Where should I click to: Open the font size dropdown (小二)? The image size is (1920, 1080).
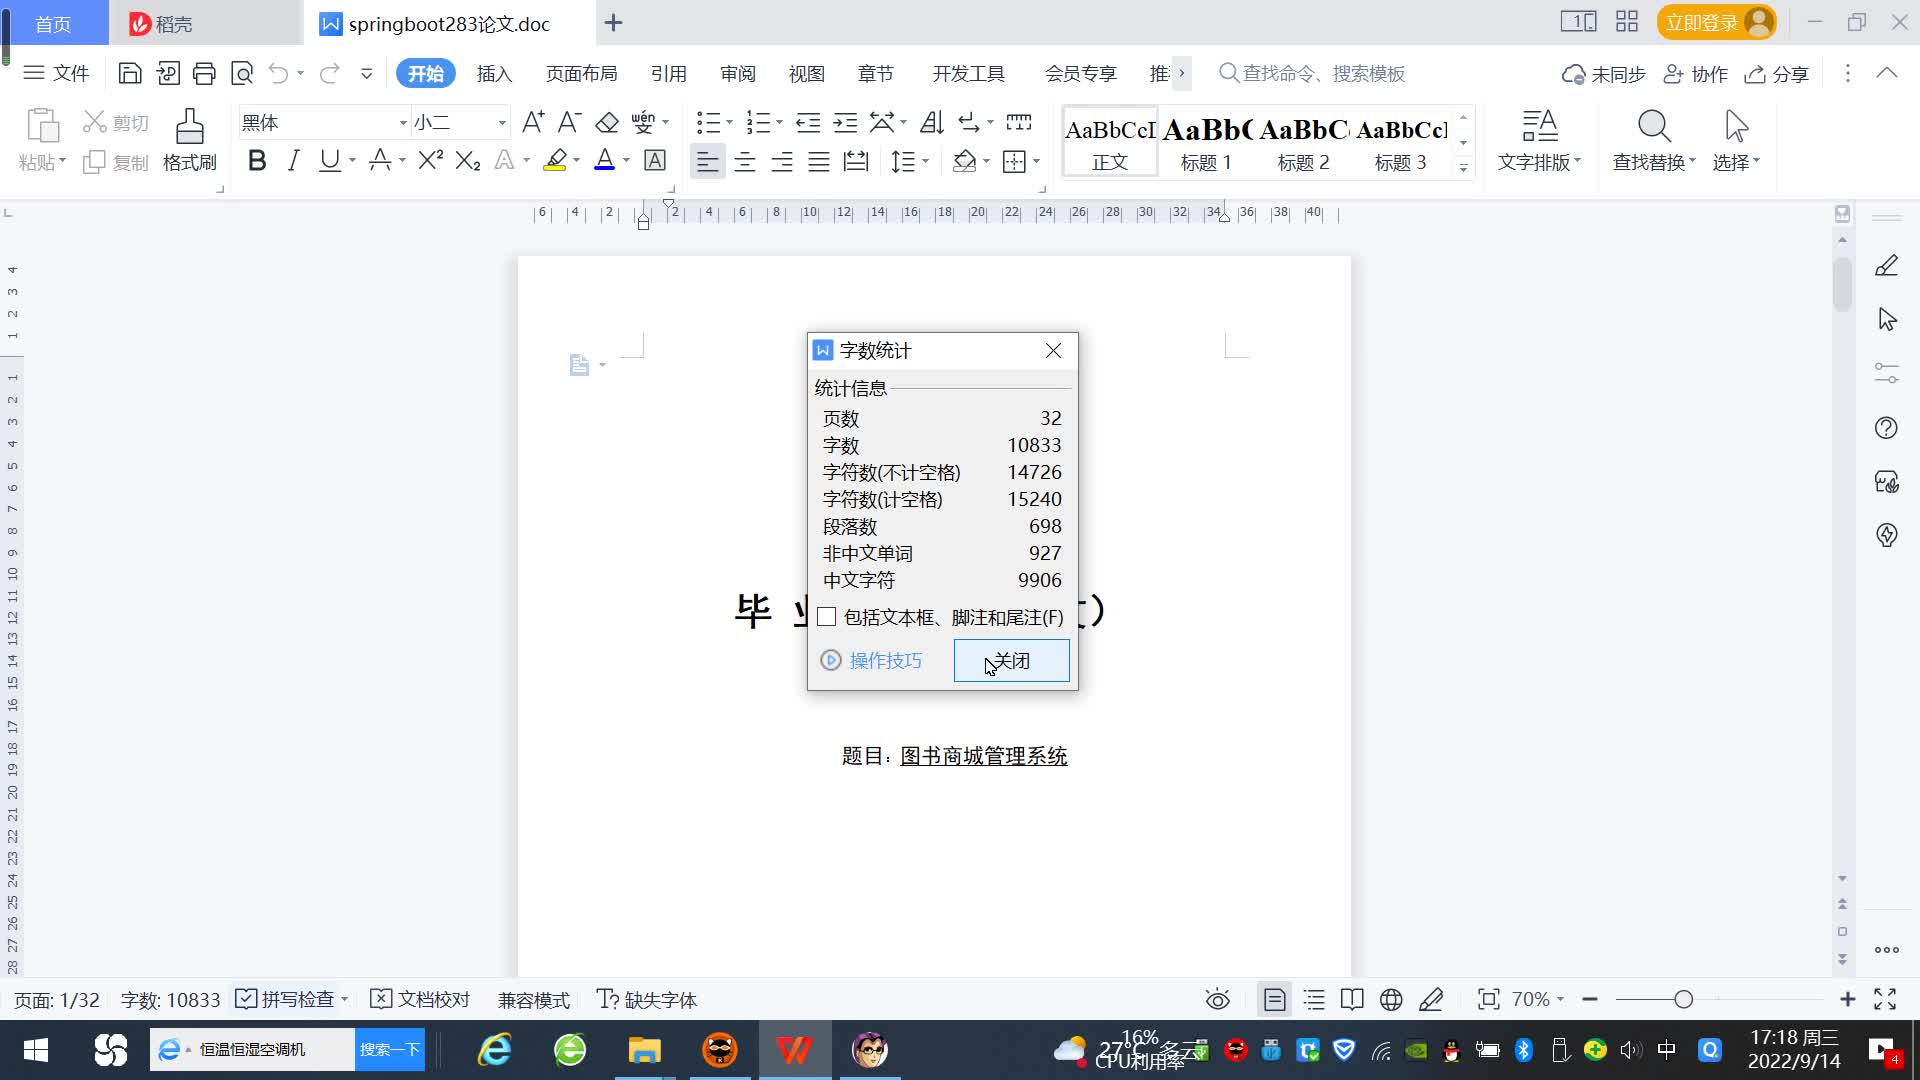tap(502, 123)
